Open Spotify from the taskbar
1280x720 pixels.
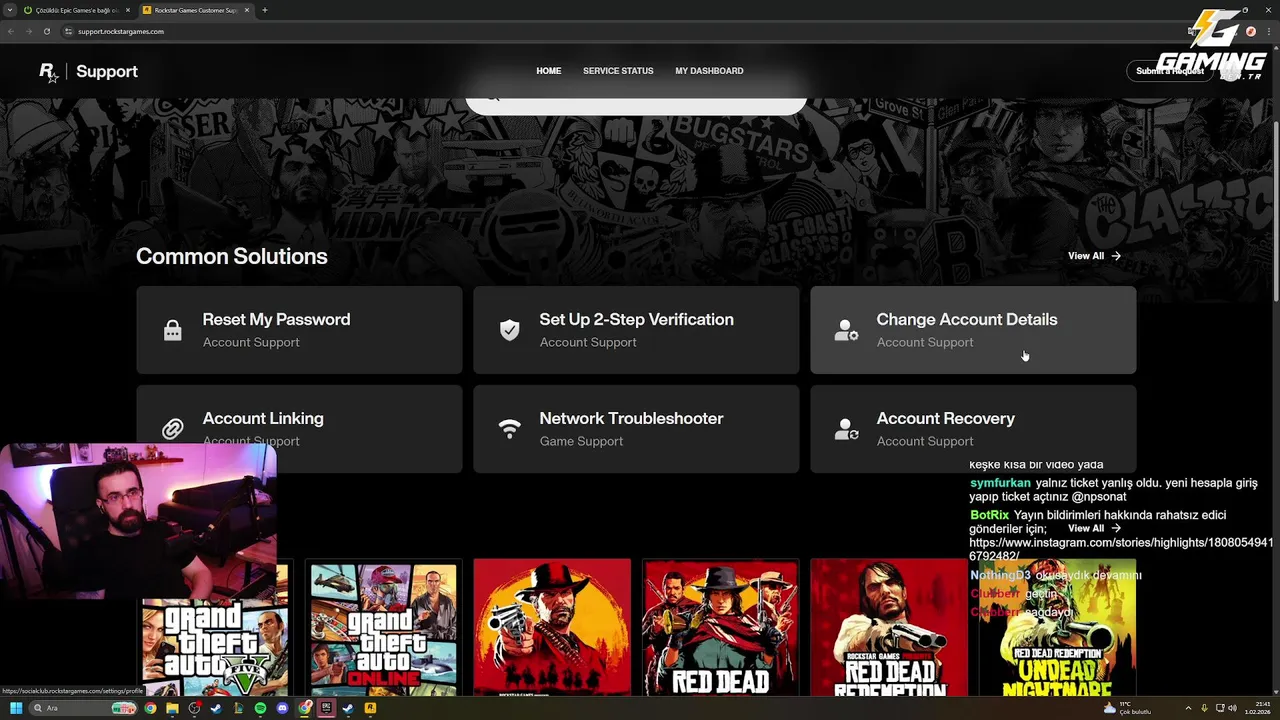pyautogui.click(x=260, y=708)
